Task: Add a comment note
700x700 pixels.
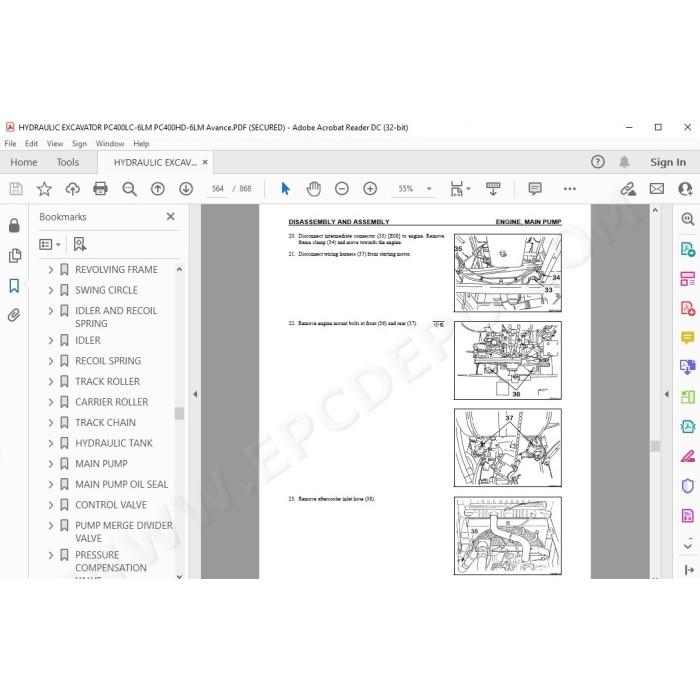Action: pyautogui.click(x=535, y=189)
